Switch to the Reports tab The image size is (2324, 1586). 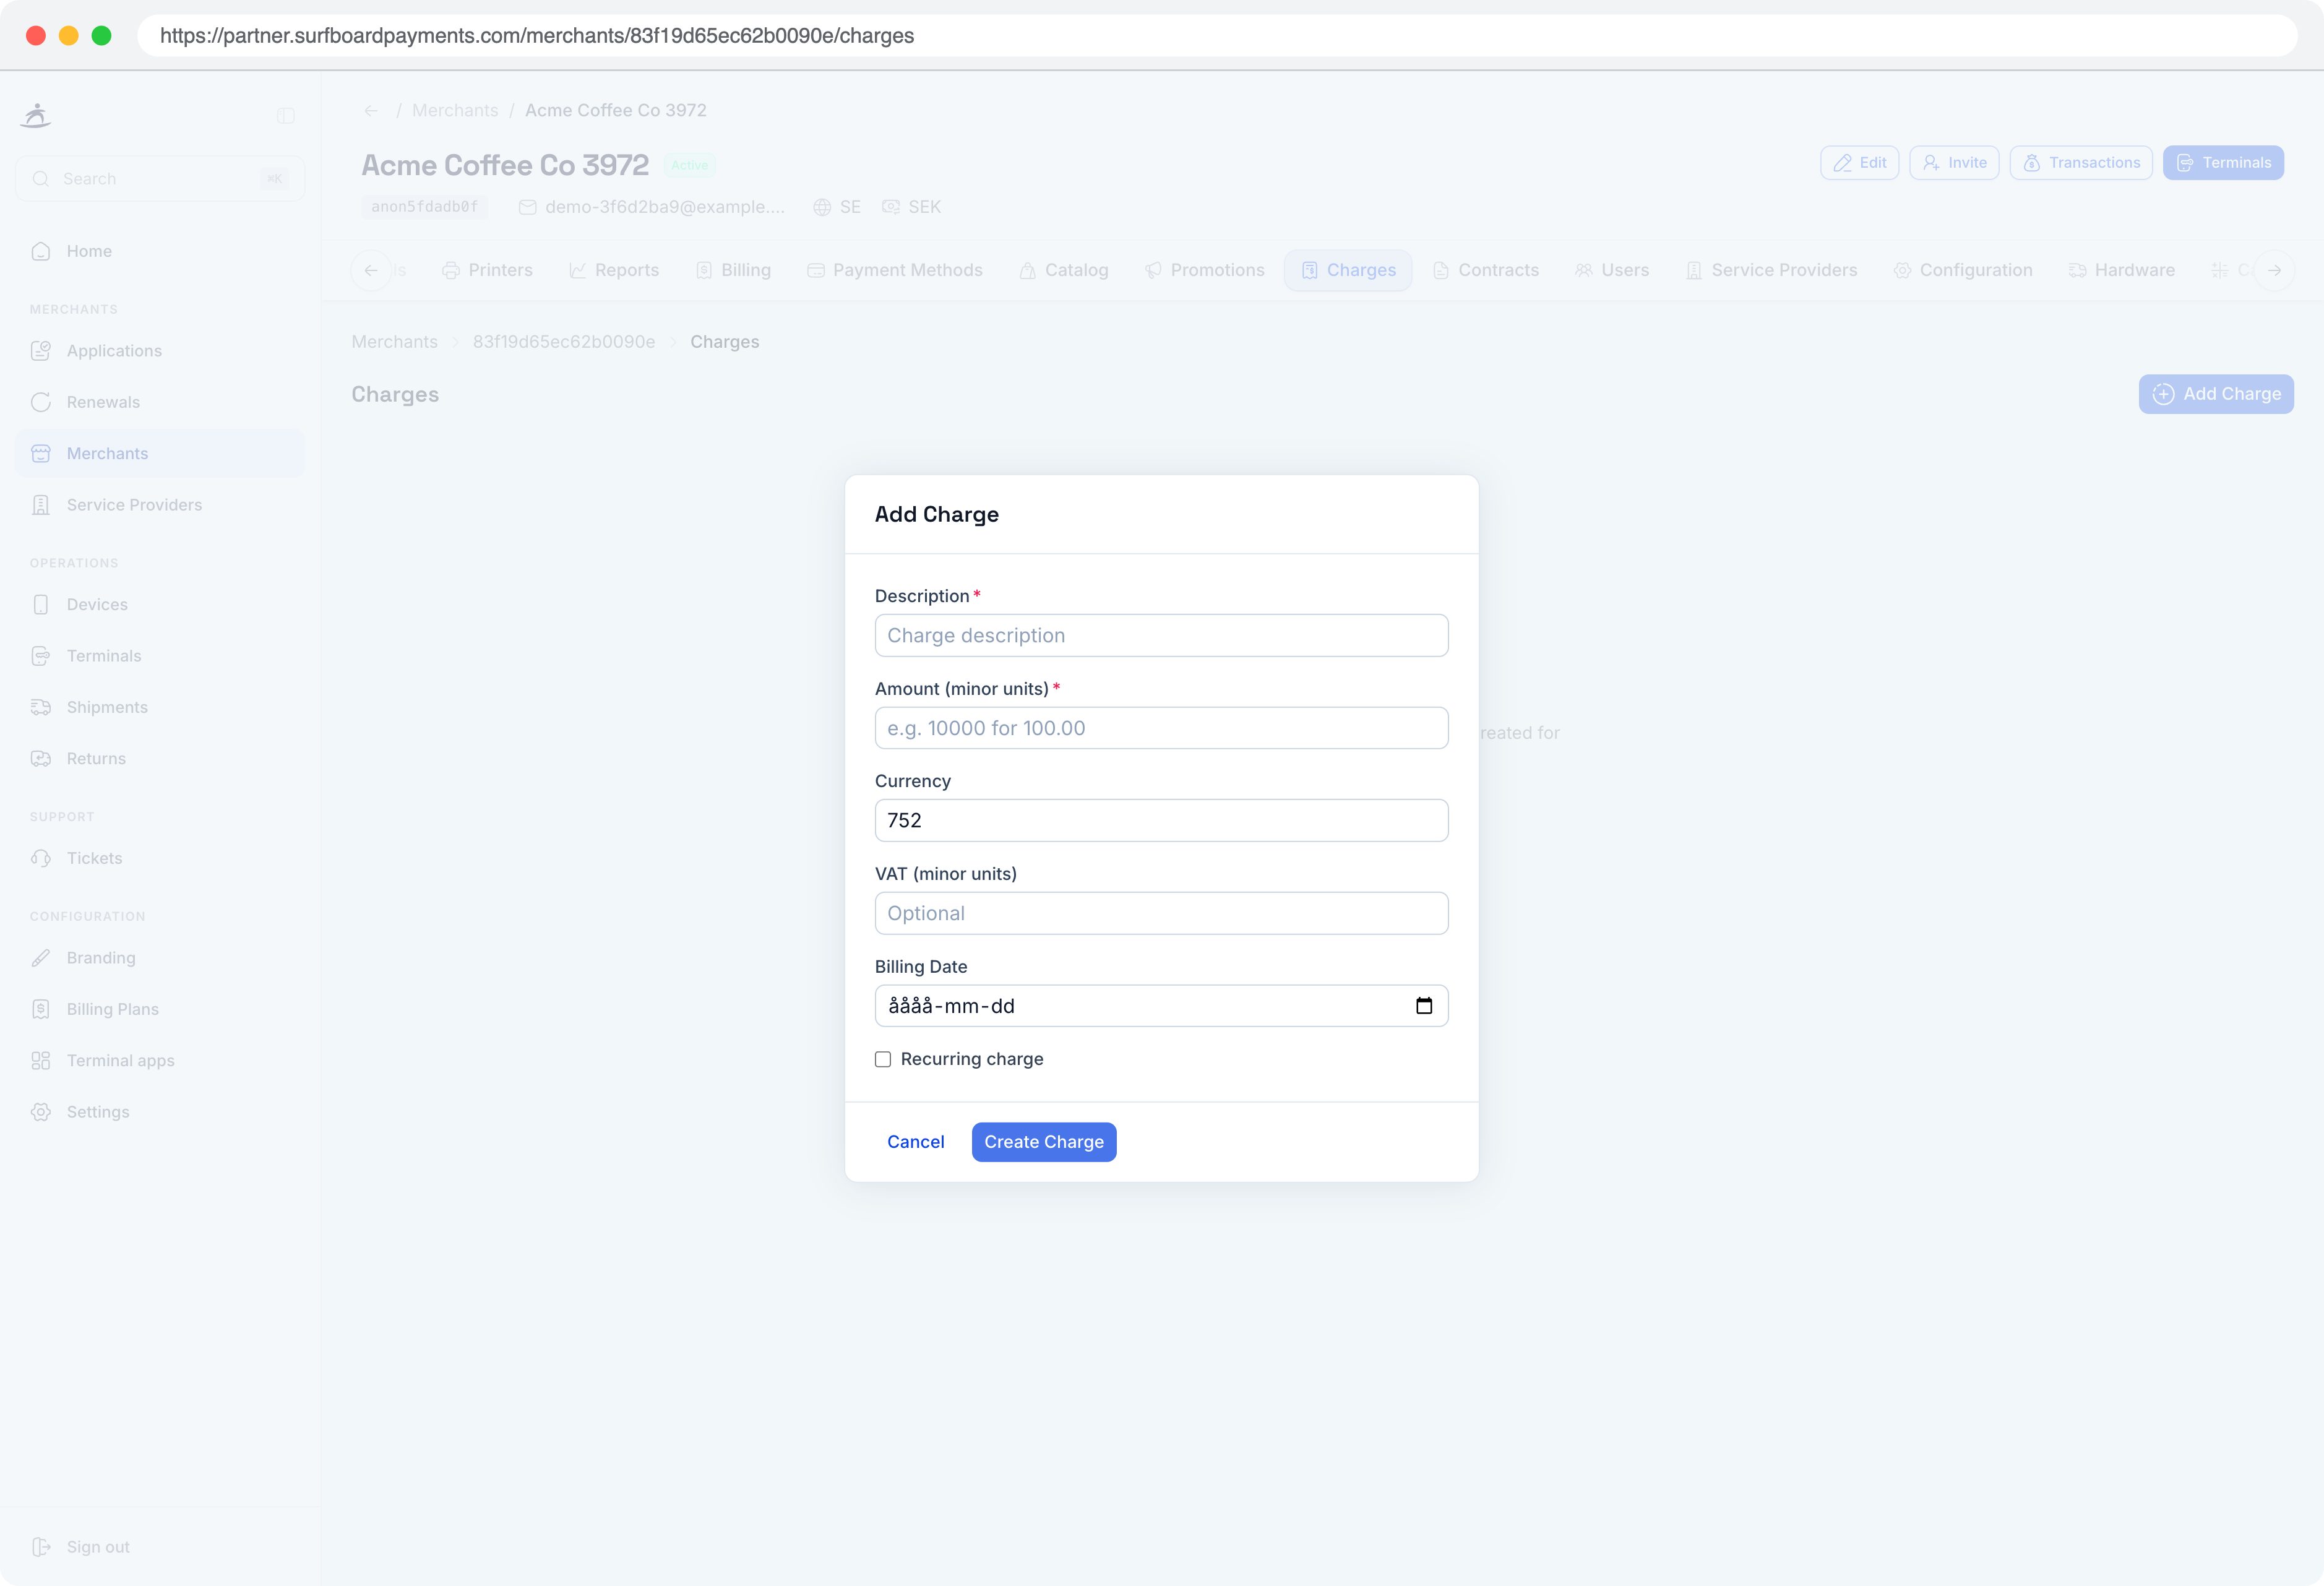[x=614, y=270]
